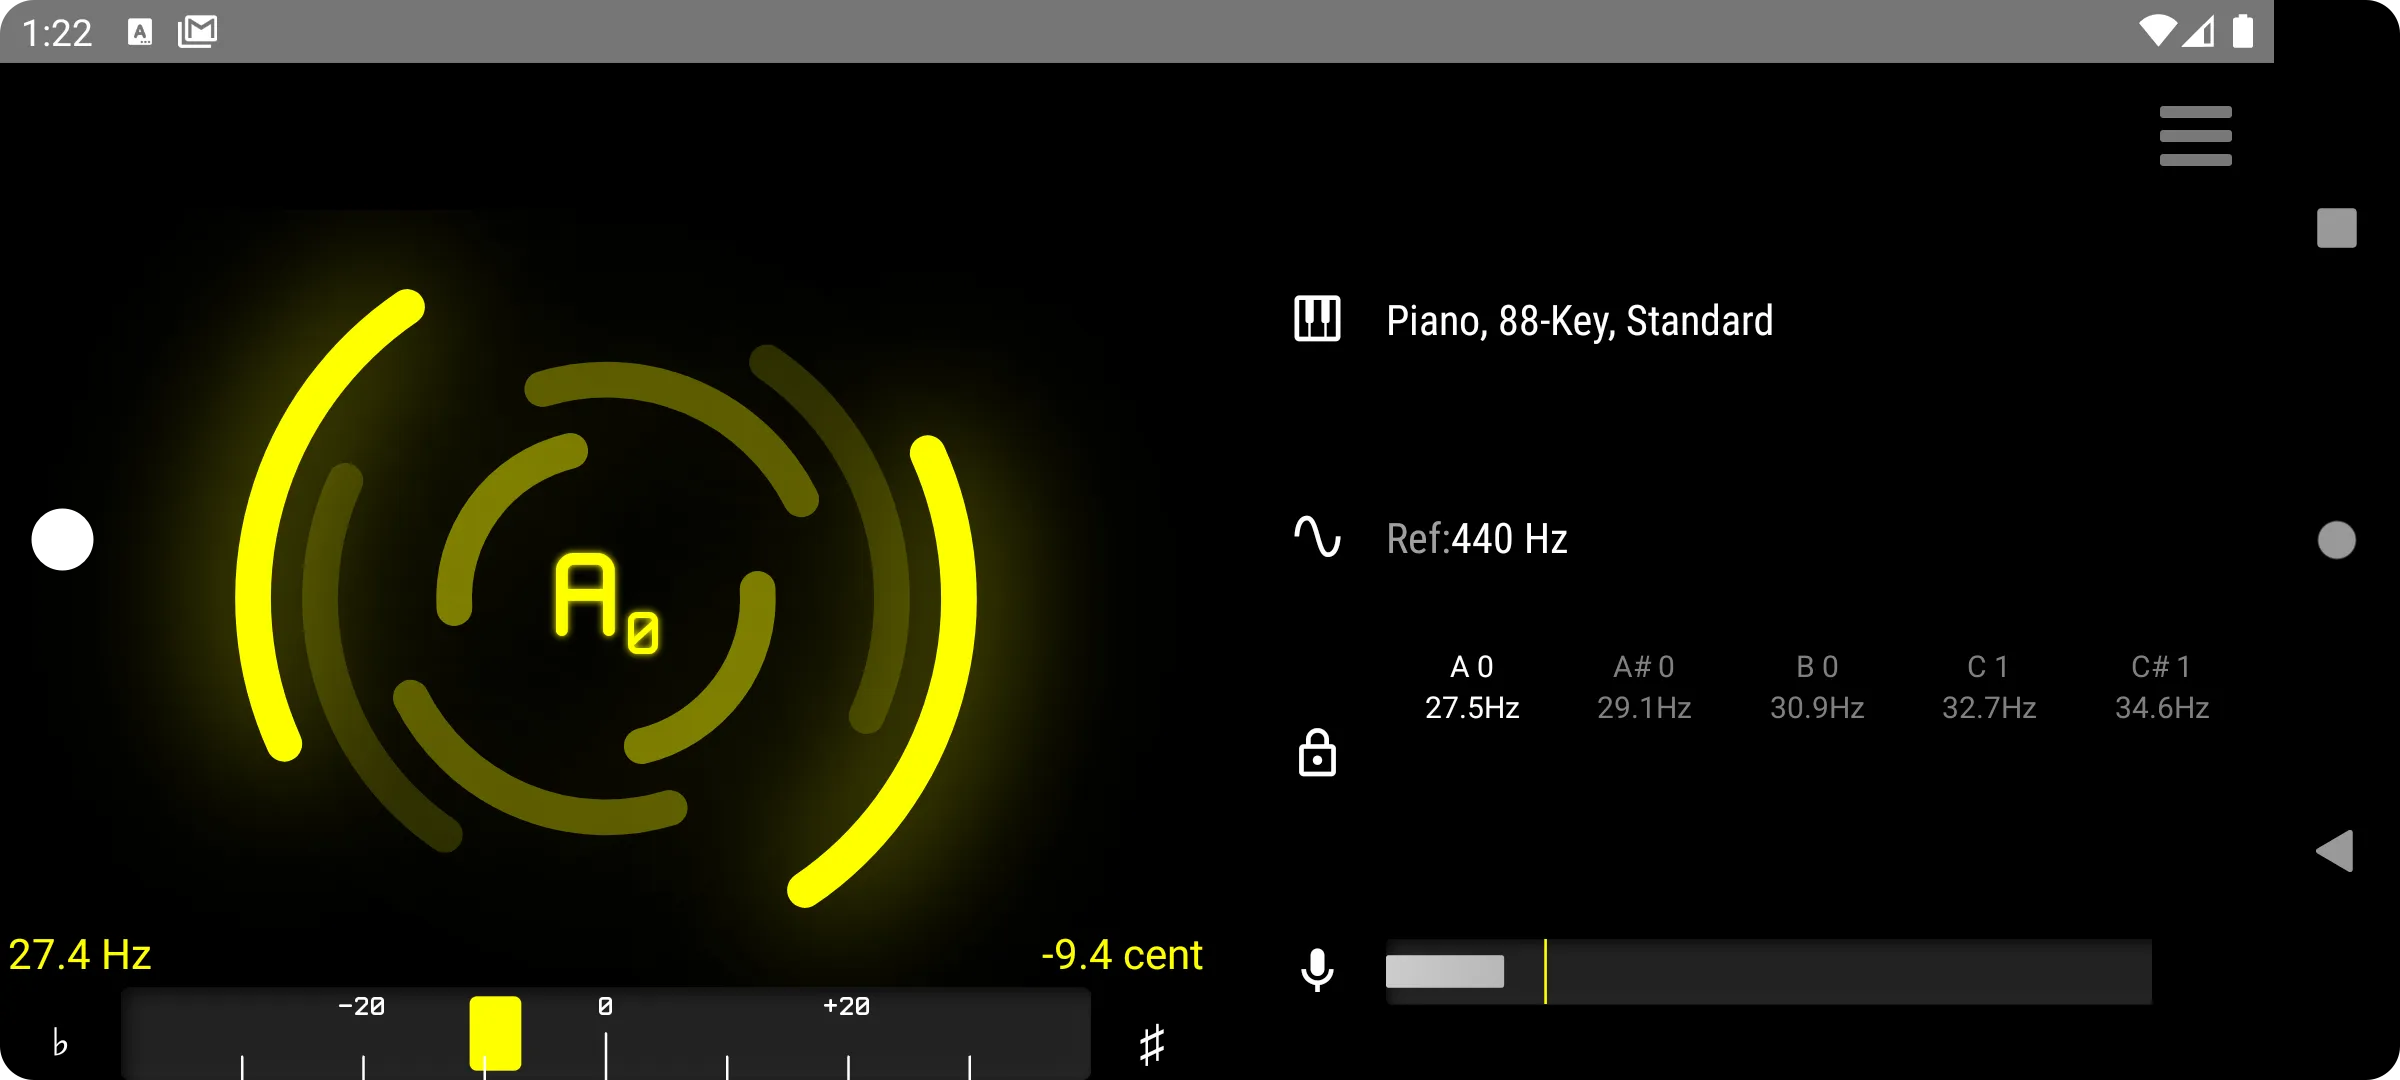The width and height of the screenshot is (2400, 1080).
Task: Select note A# 0 29.1Hz
Action: click(1644, 687)
